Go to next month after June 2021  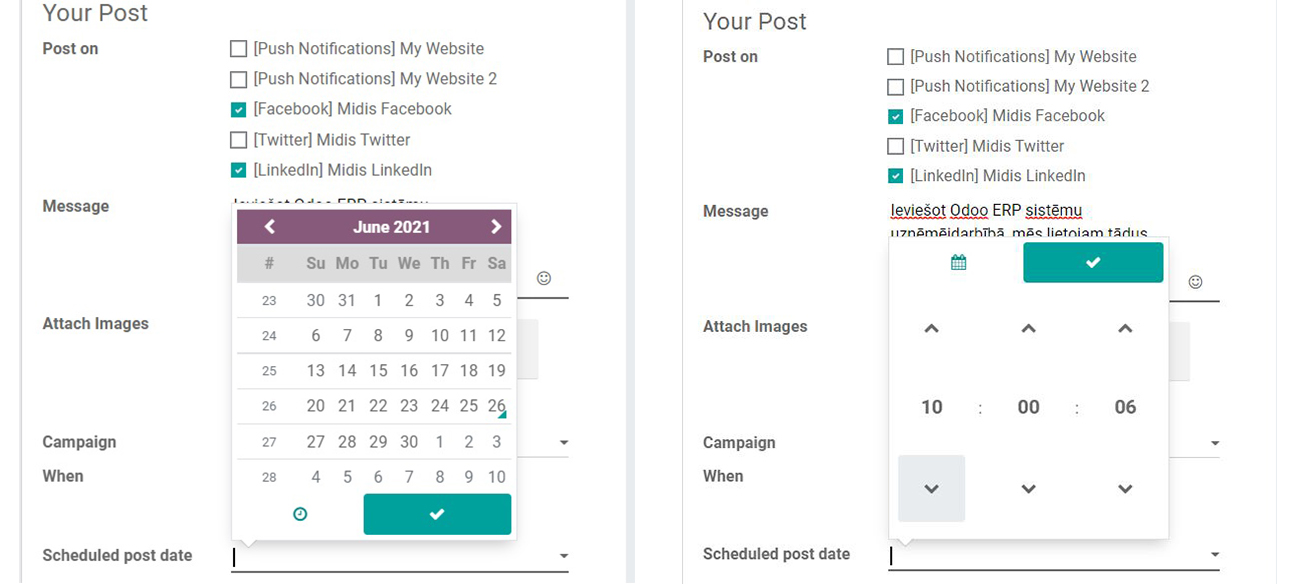[496, 227]
